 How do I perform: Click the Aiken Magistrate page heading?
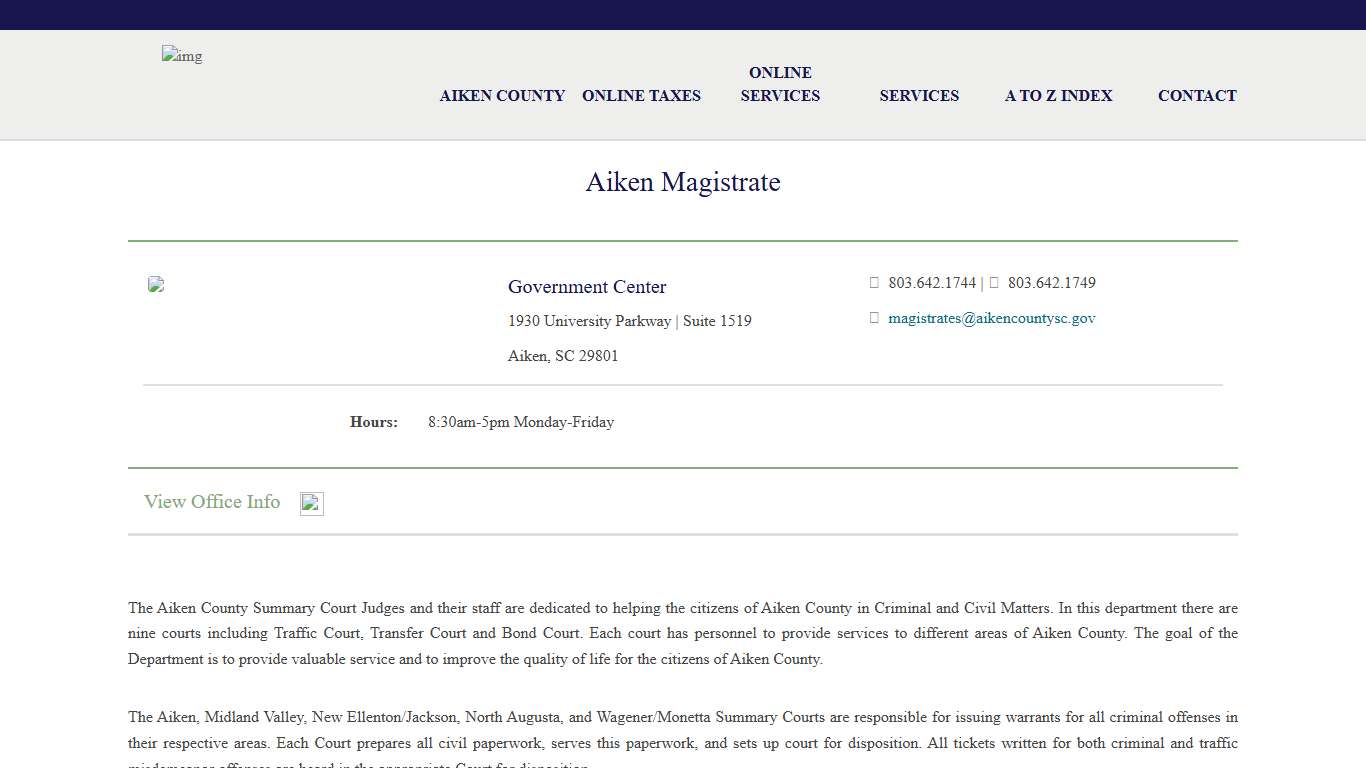tap(683, 182)
